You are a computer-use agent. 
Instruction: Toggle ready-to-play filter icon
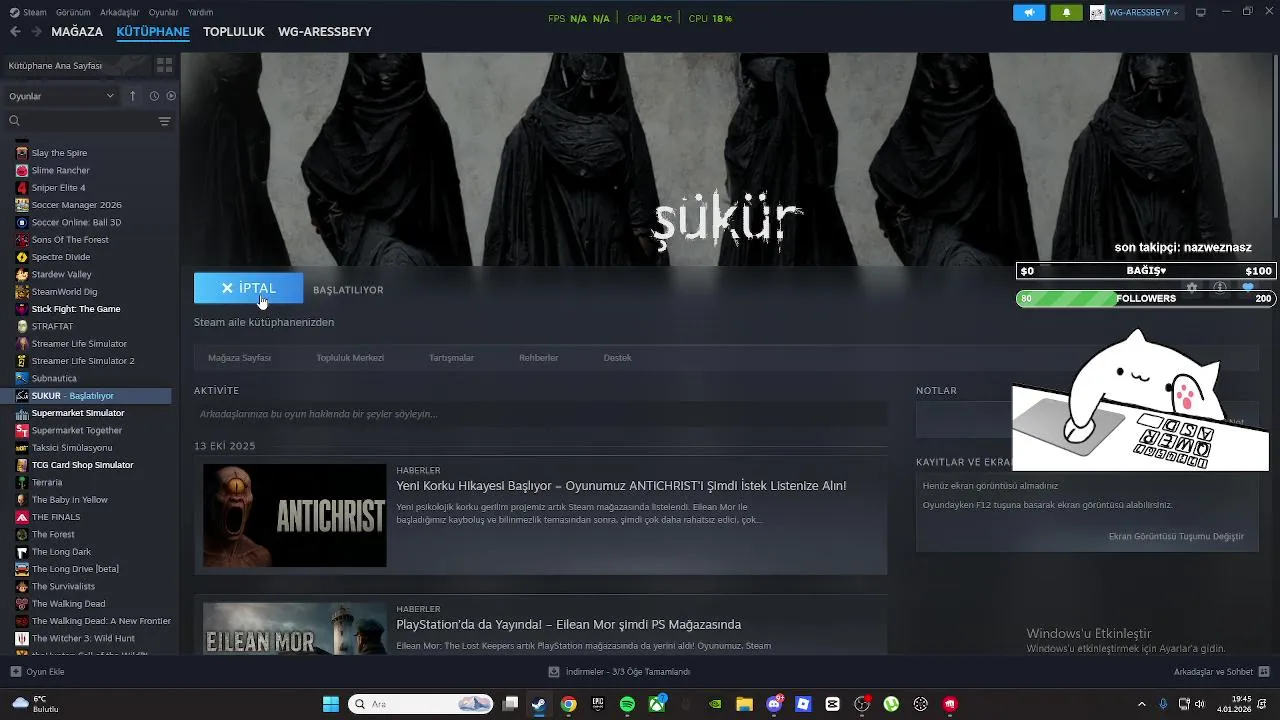coord(171,96)
